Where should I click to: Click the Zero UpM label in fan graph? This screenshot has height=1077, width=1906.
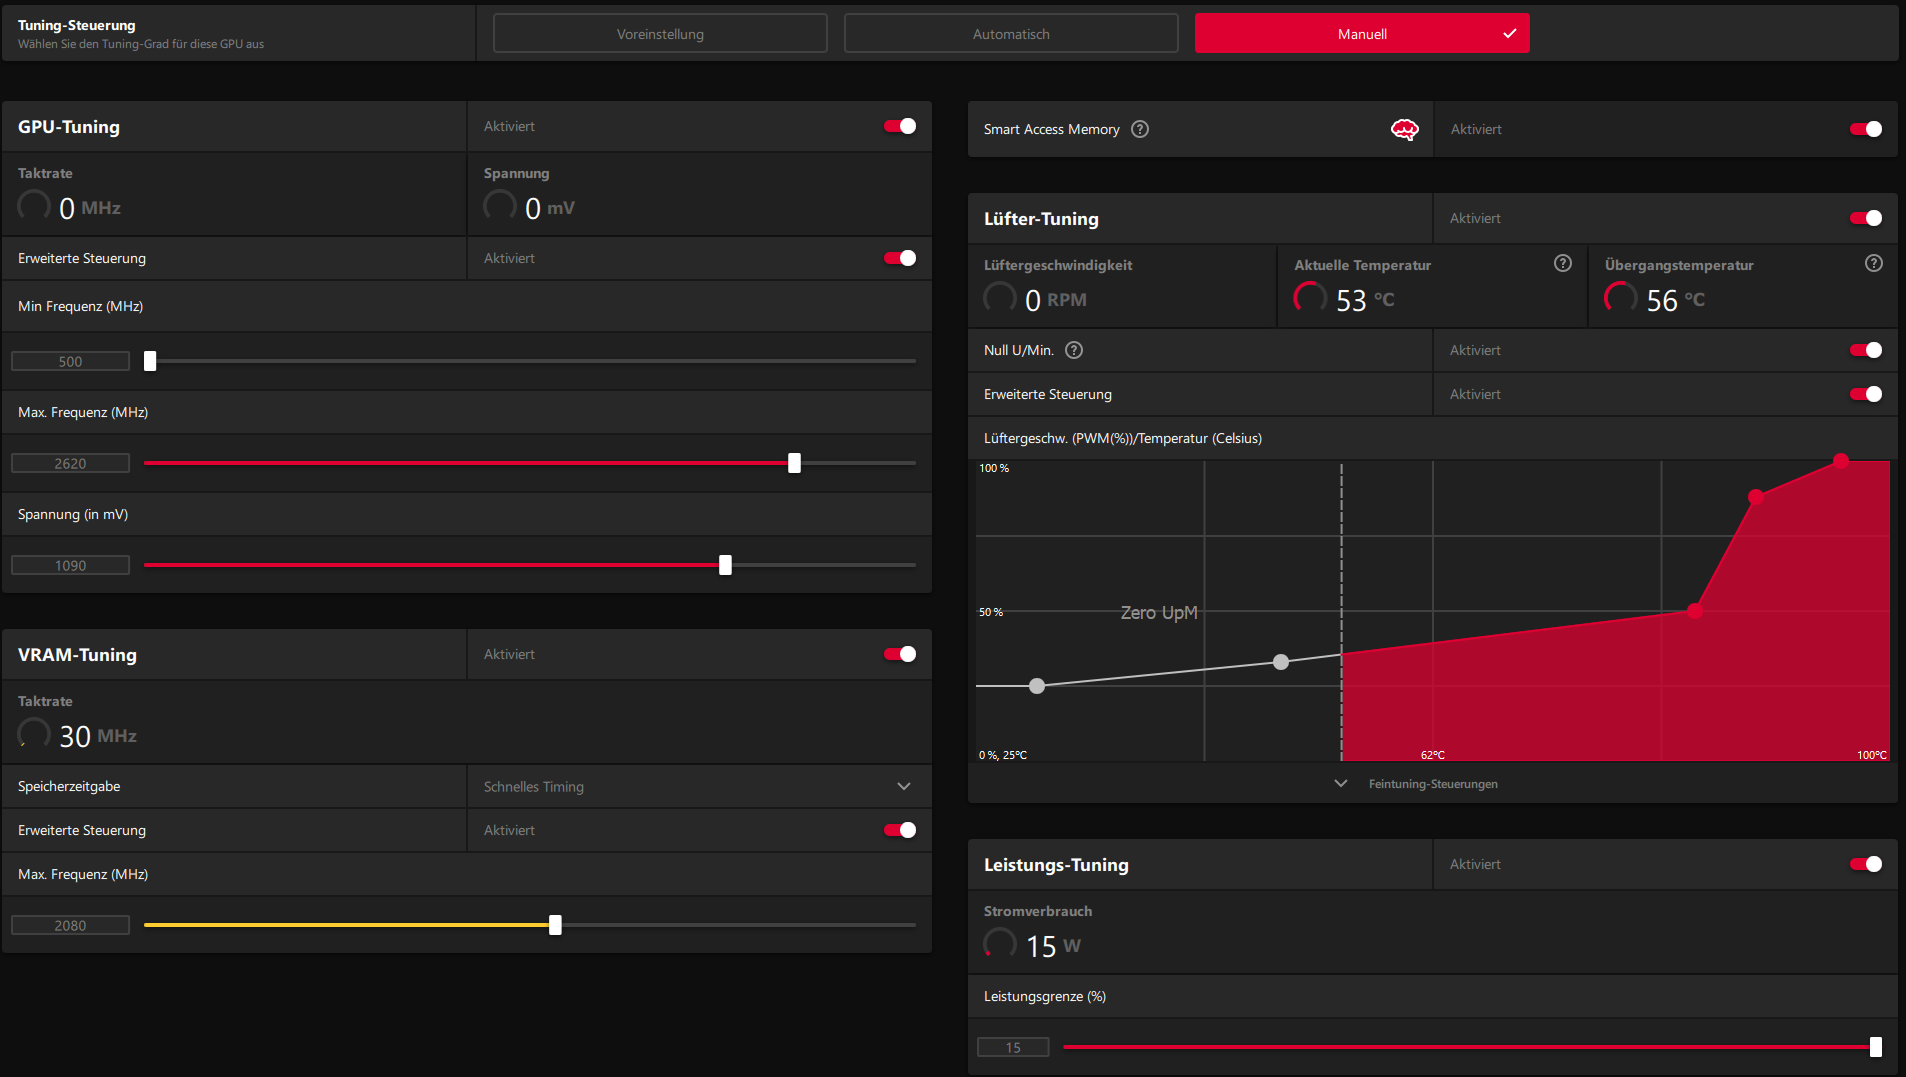(1159, 613)
